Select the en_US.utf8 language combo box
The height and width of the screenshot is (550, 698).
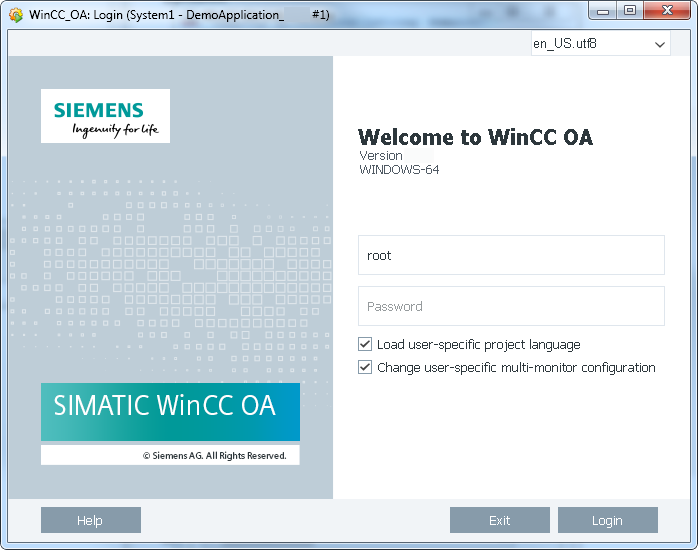coord(590,45)
